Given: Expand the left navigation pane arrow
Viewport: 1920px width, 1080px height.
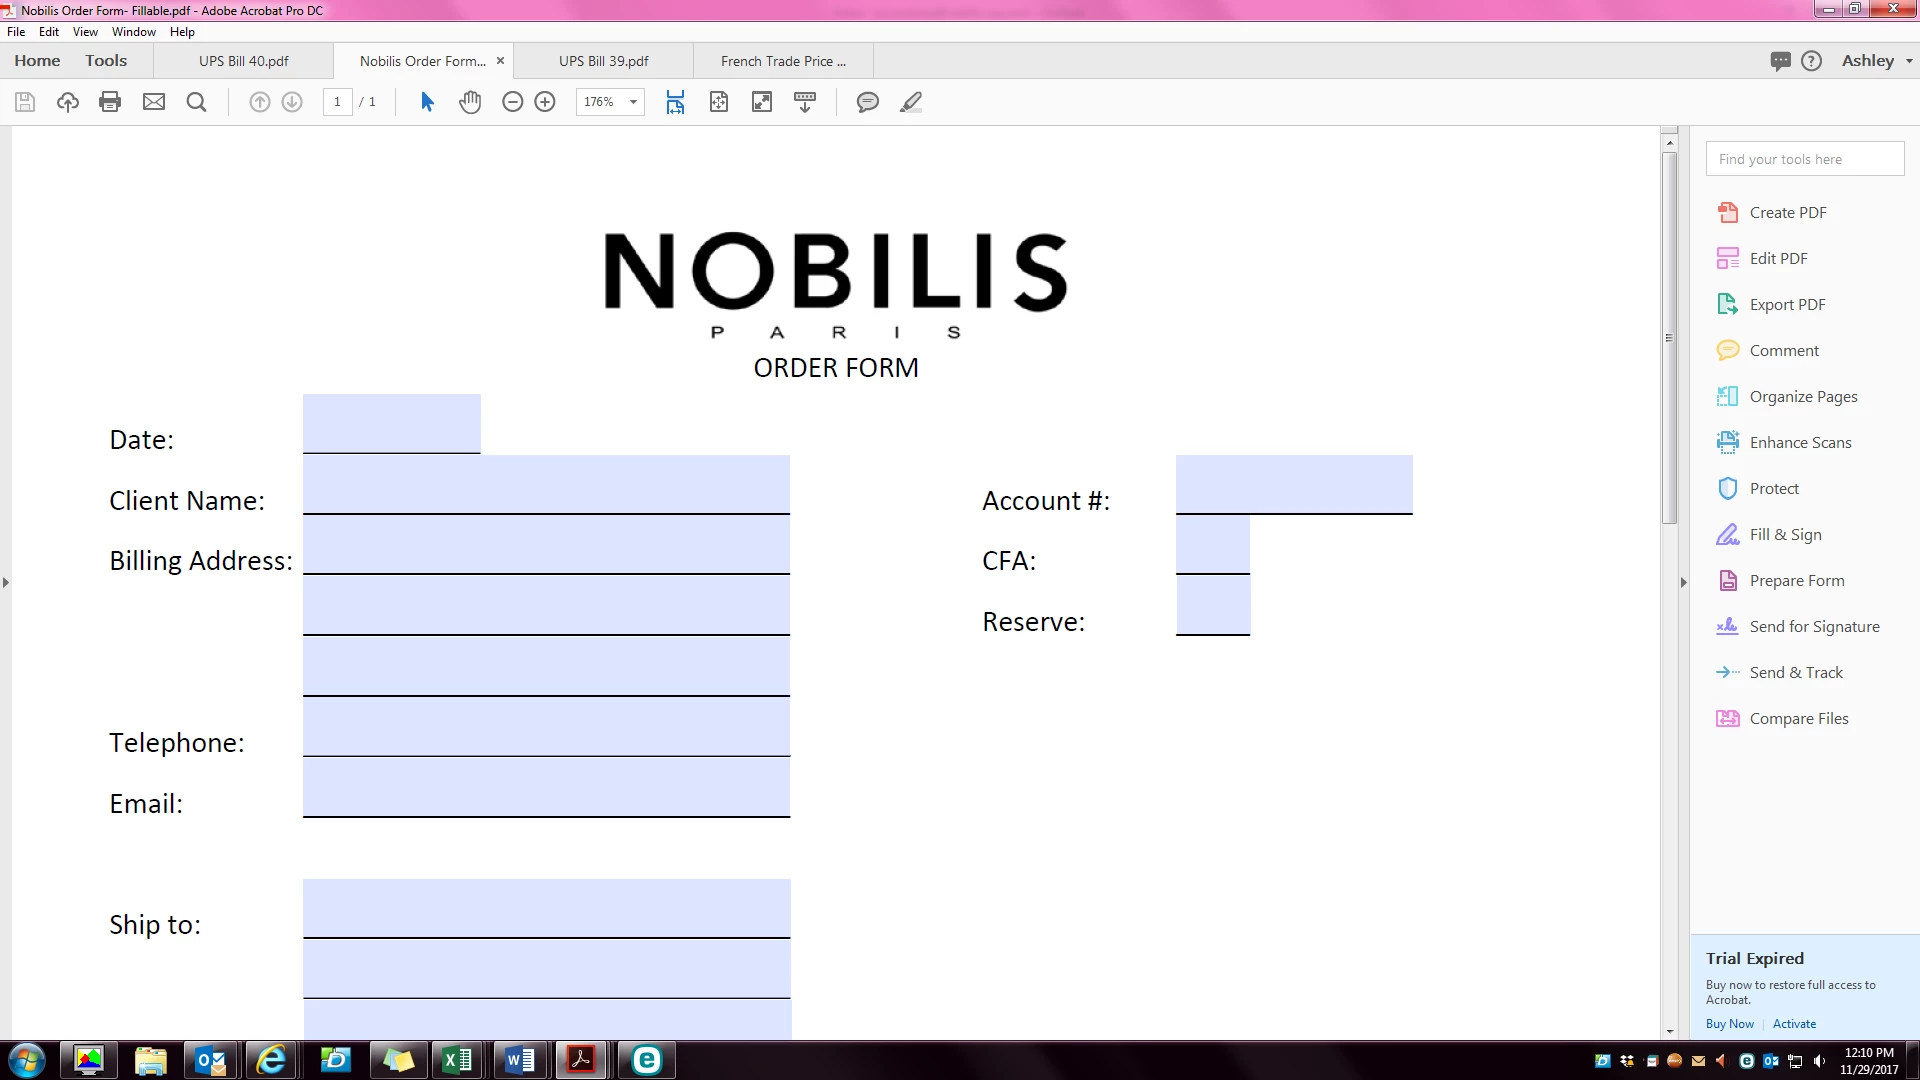Looking at the screenshot, I should (x=6, y=582).
